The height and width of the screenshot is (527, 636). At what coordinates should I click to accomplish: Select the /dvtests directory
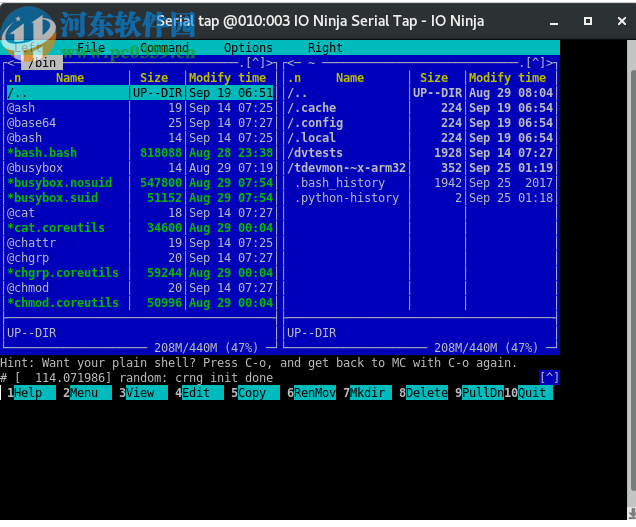coord(420,153)
